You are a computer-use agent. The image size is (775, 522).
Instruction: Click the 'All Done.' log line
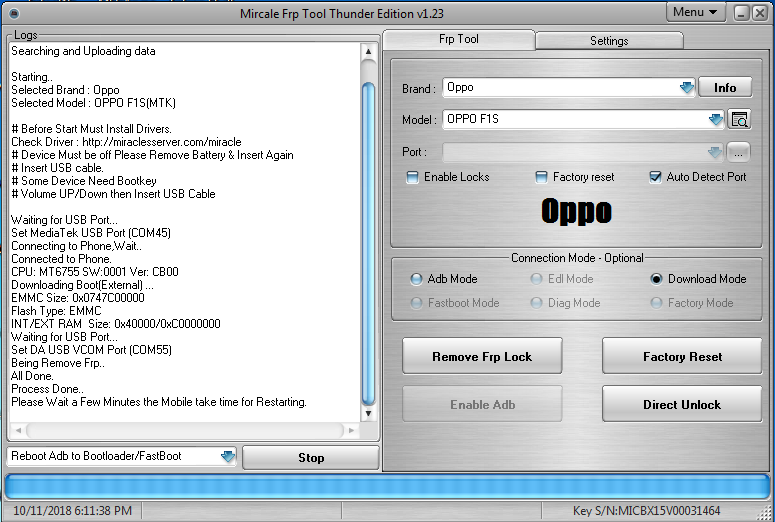click(32, 376)
